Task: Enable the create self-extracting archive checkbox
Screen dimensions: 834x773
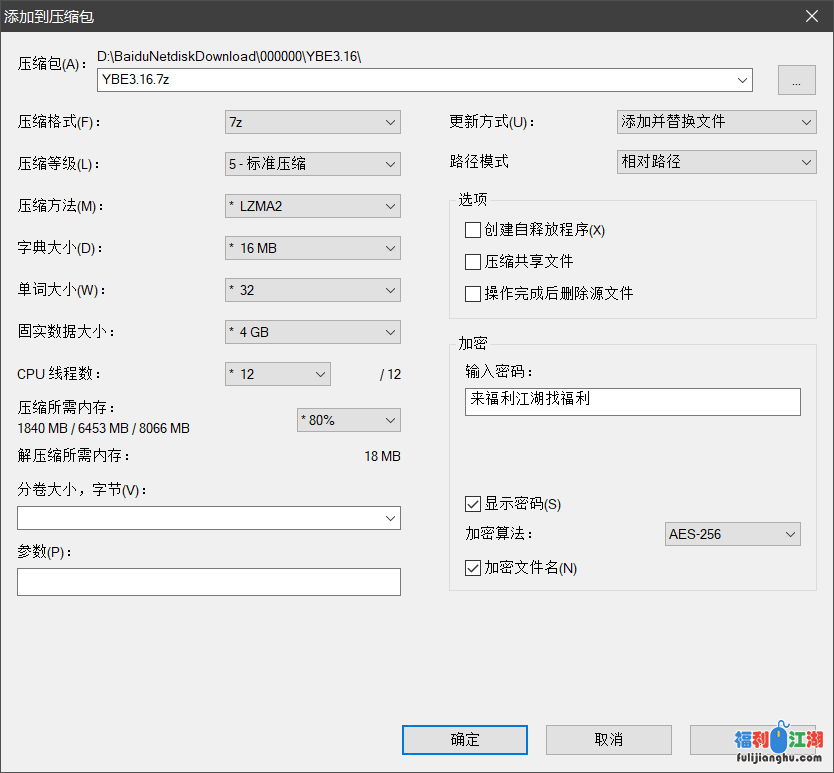Action: 473,230
